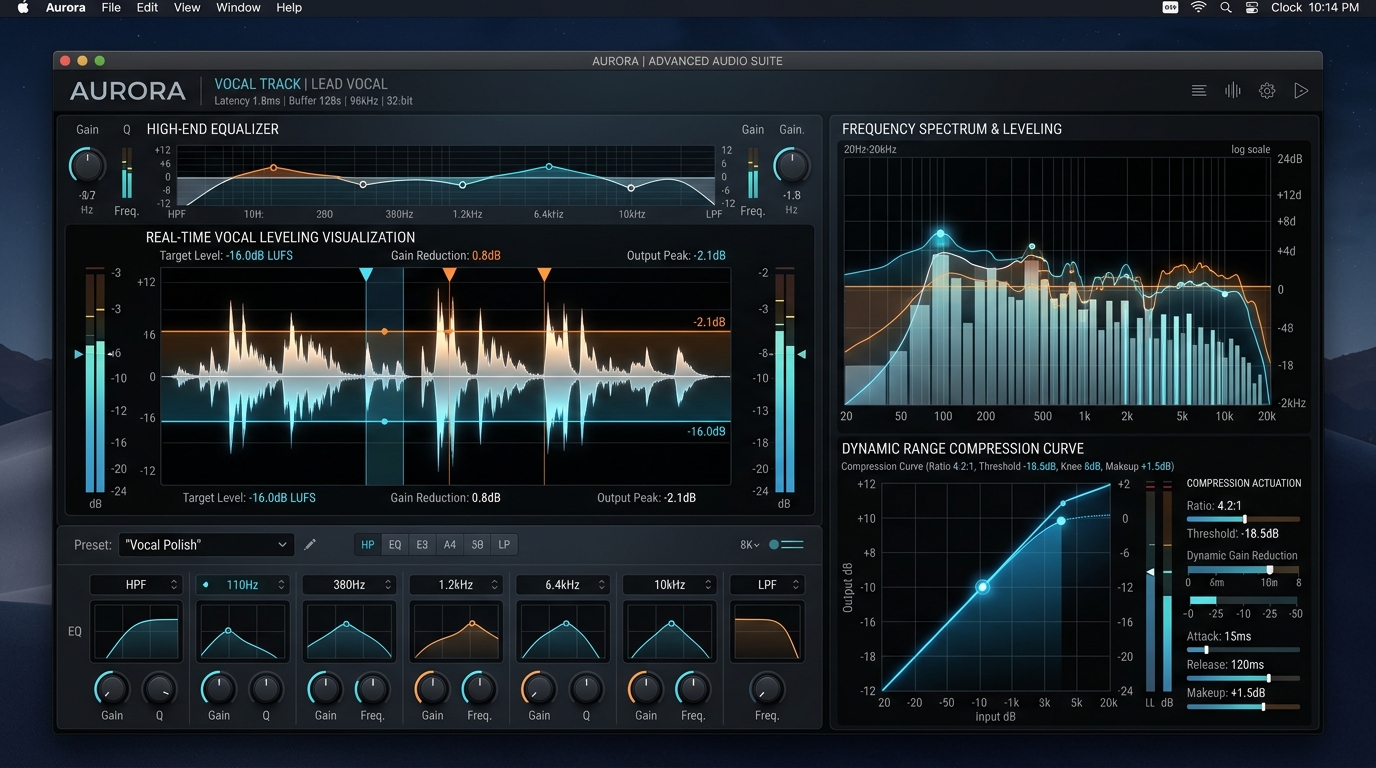Open the Vocal Polish preset dropdown
Screen dimensions: 1376x768
[x=206, y=545]
